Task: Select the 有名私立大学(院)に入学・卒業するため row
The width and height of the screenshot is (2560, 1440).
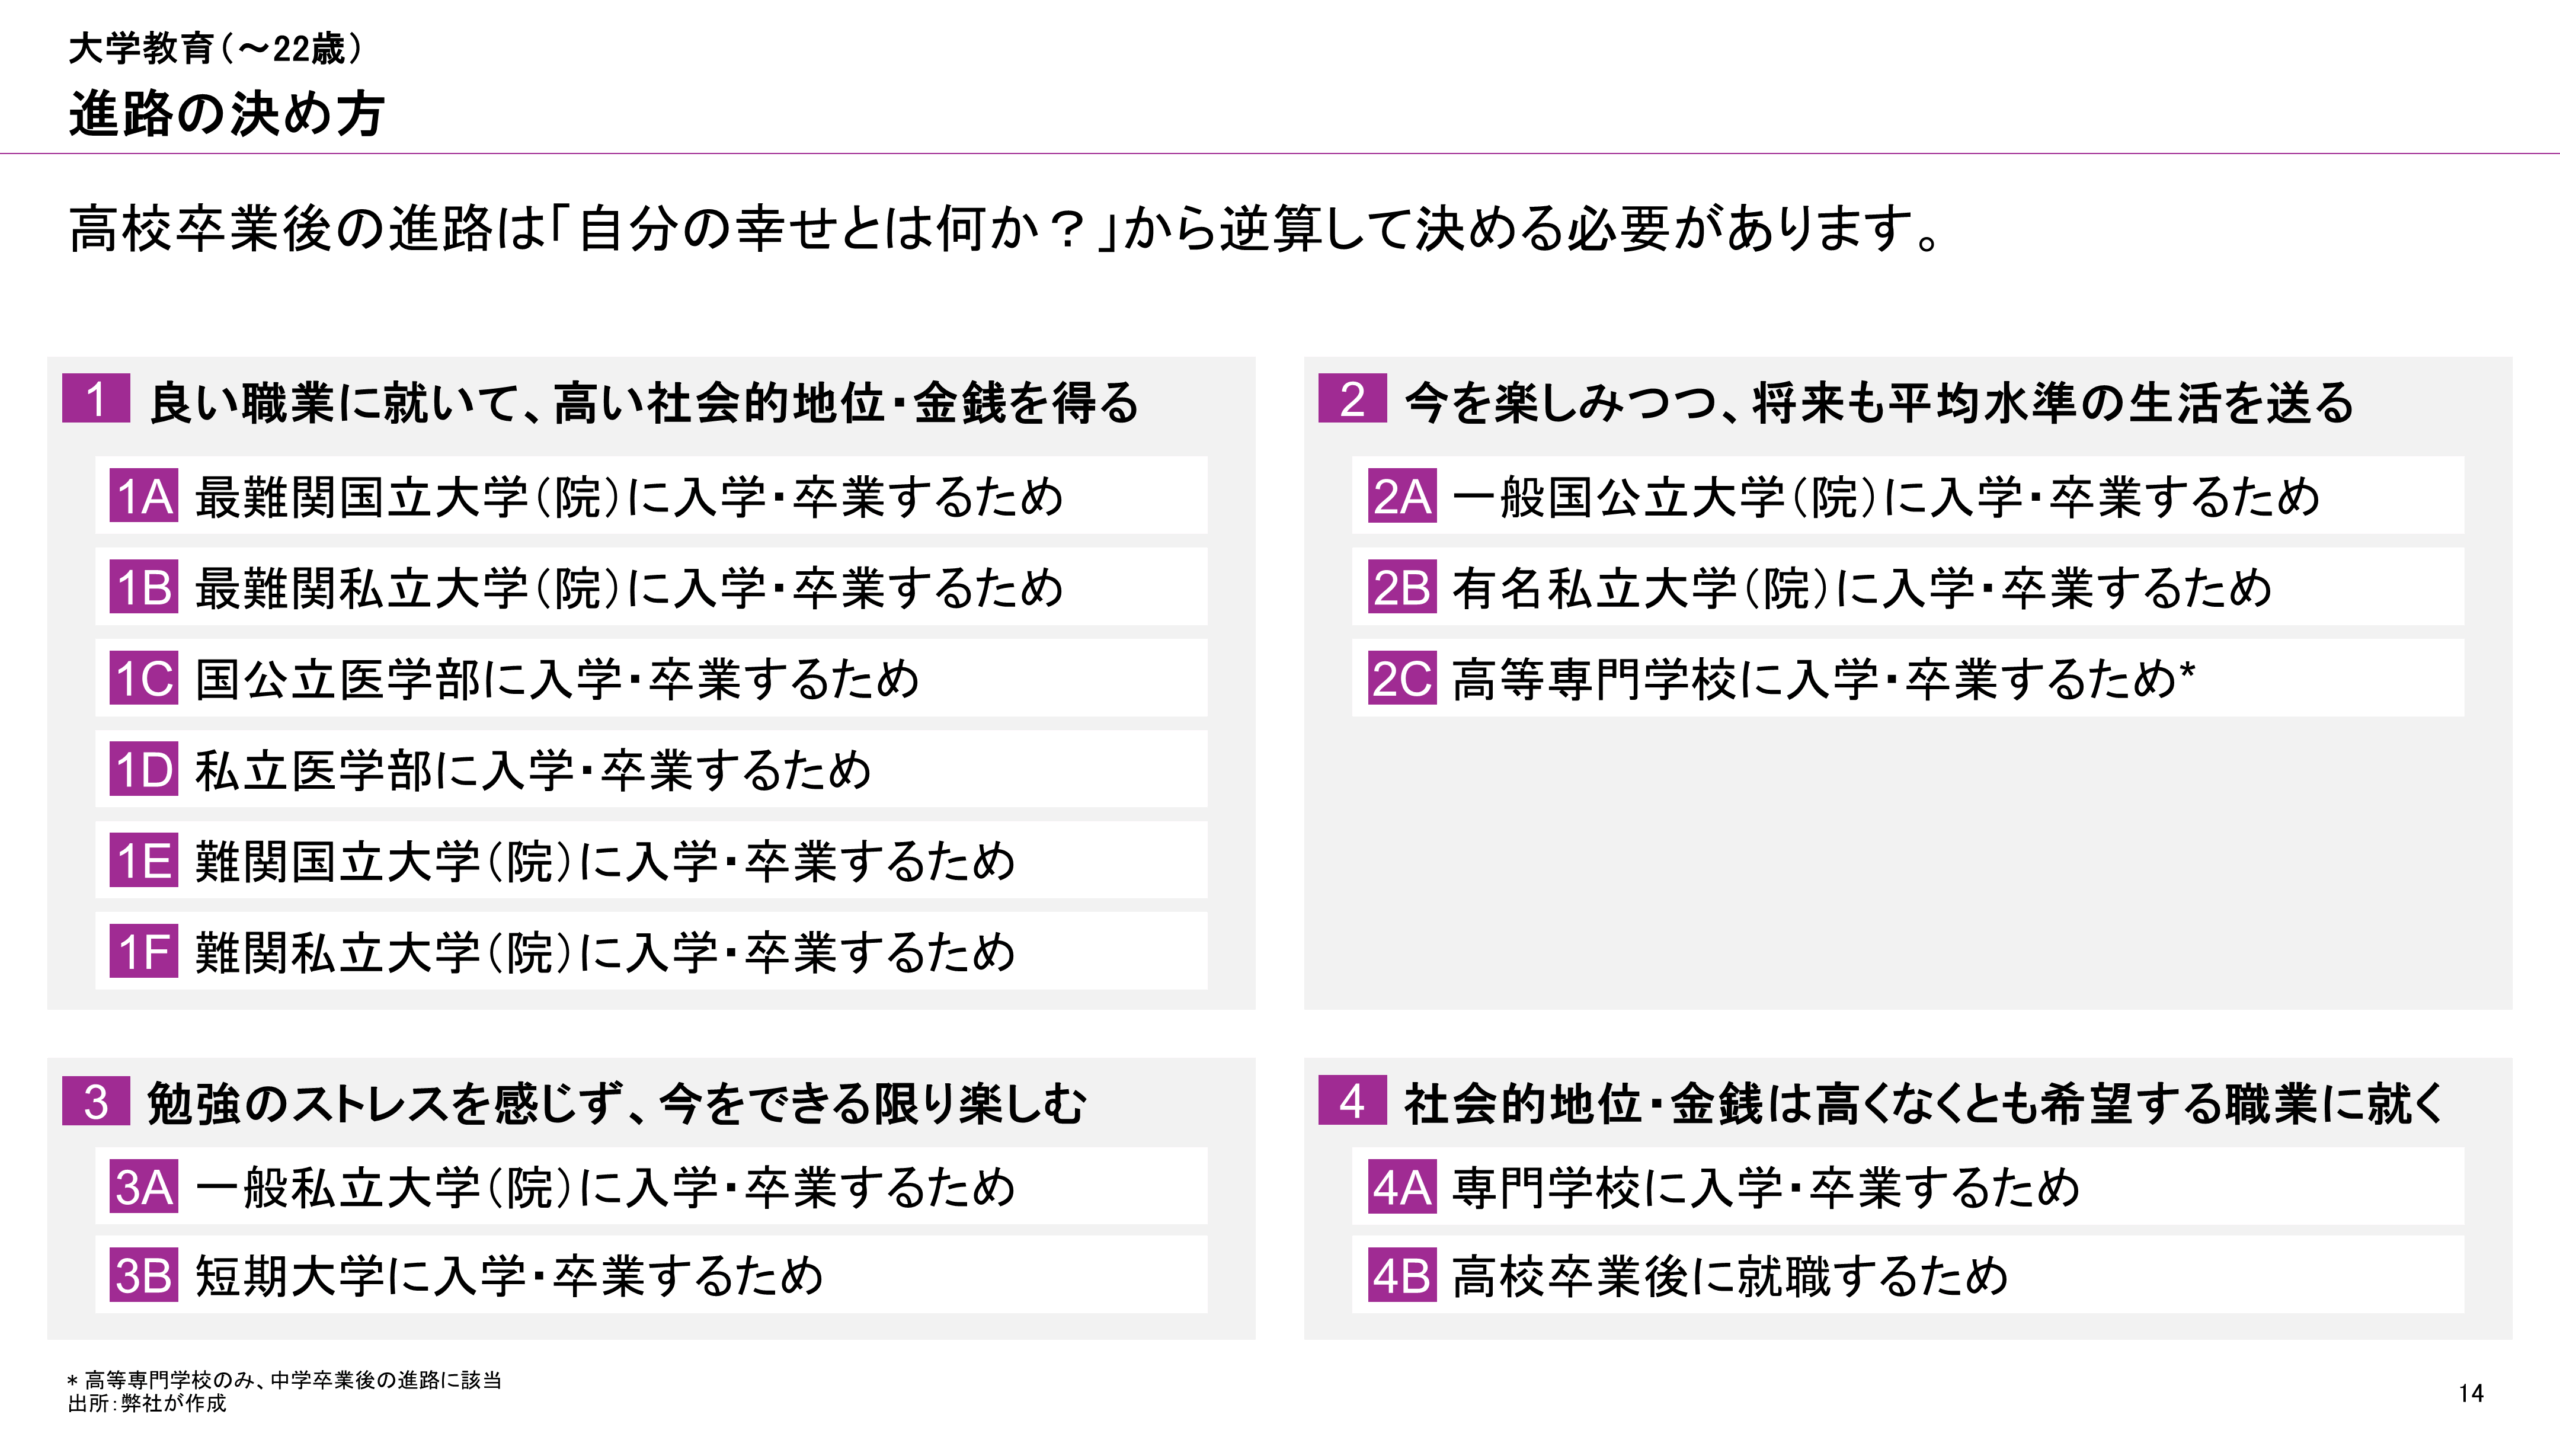Action: (x=1908, y=587)
